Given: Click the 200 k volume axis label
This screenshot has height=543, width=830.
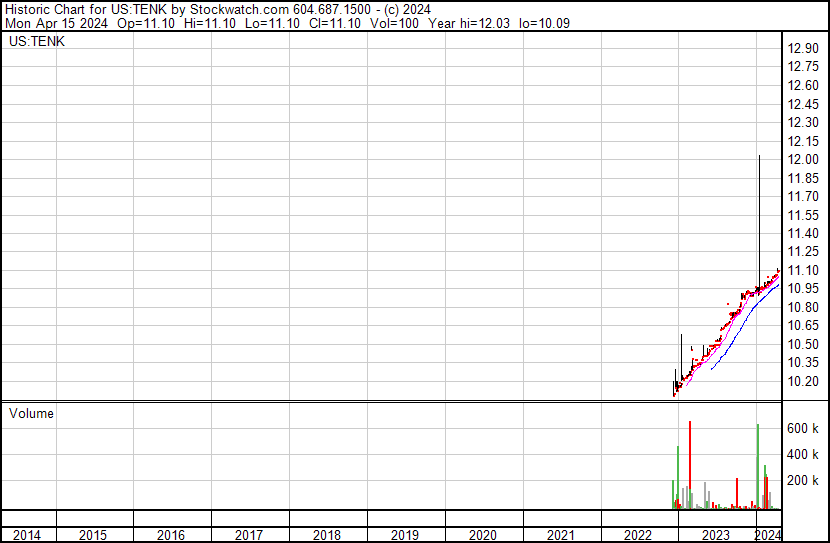Looking at the screenshot, I should 803,480.
